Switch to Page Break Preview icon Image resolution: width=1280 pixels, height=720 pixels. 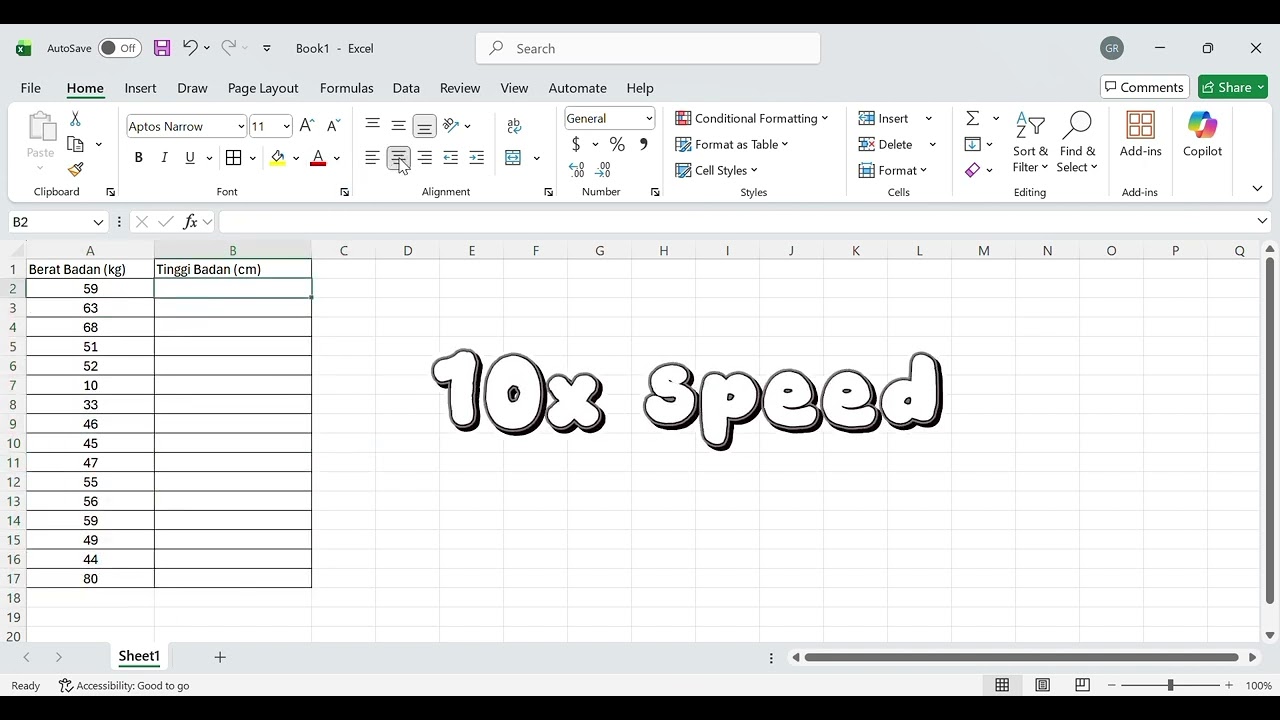click(1082, 685)
